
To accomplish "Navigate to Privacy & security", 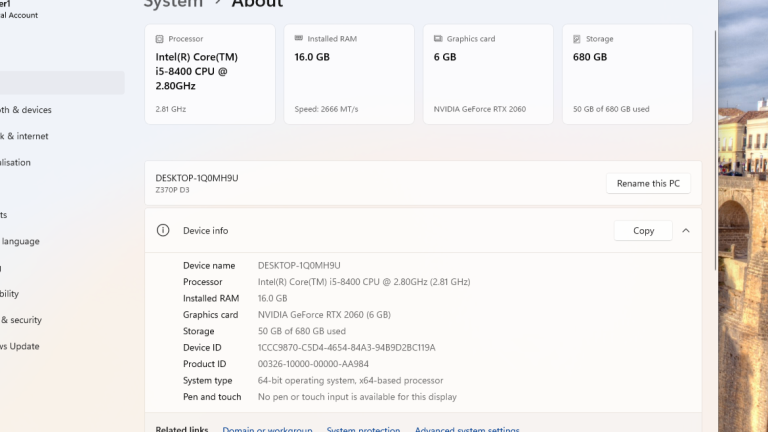I will [20, 320].
